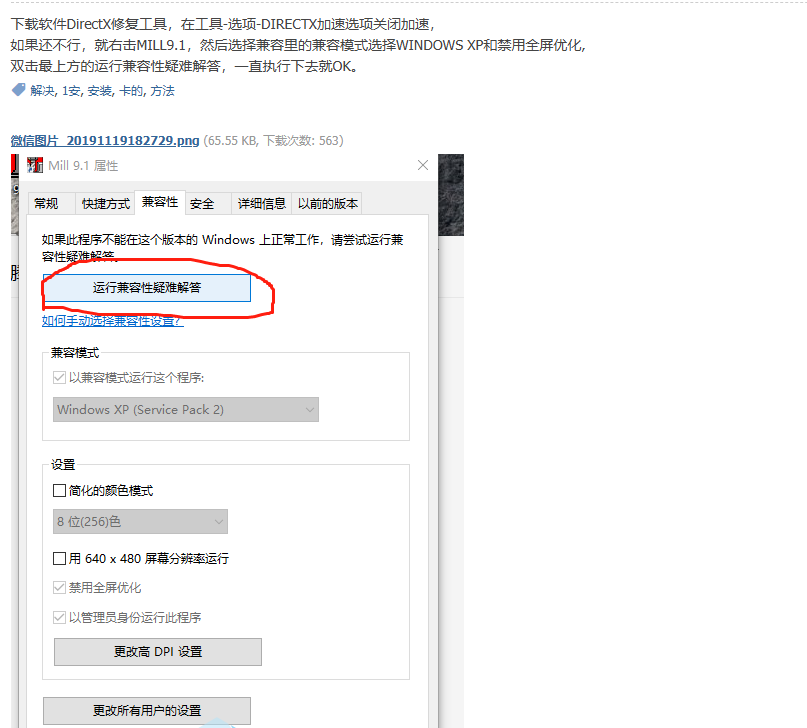Image resolution: width=807 pixels, height=728 pixels.
Task: Switch to the 常规 tab
Action: (x=46, y=204)
